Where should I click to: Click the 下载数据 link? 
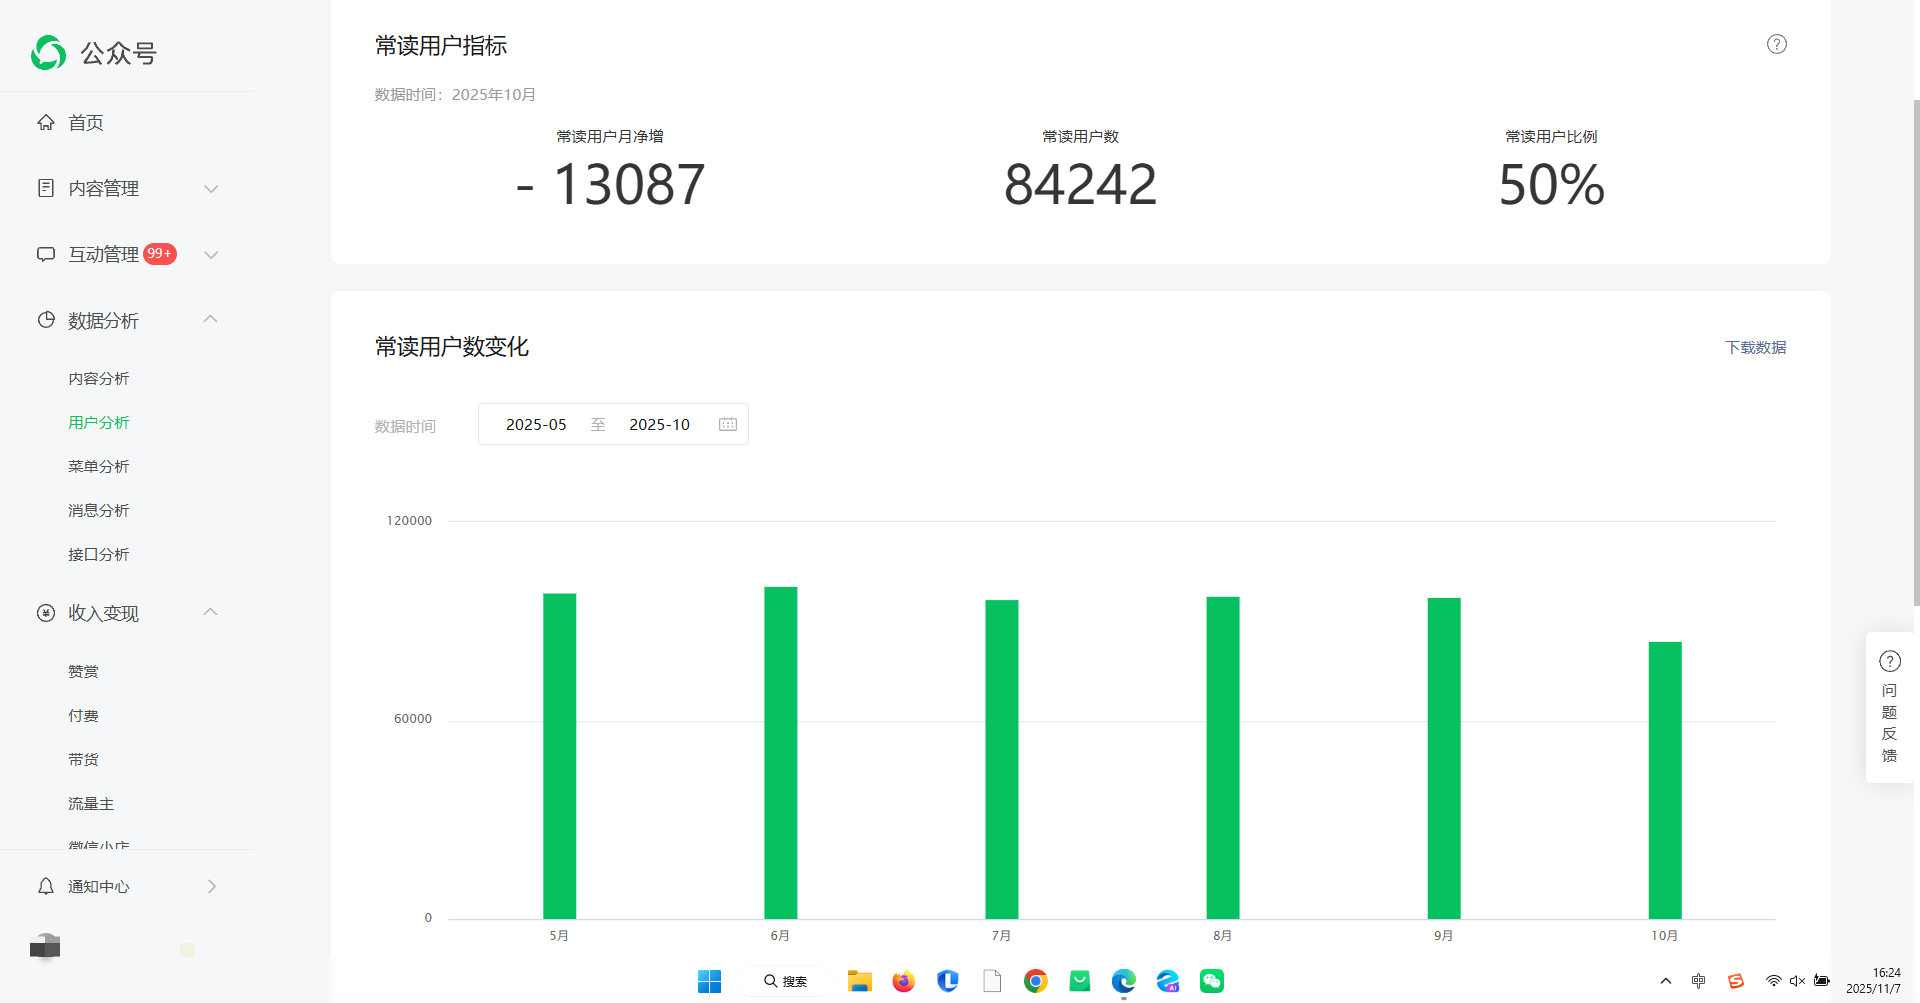(x=1755, y=347)
